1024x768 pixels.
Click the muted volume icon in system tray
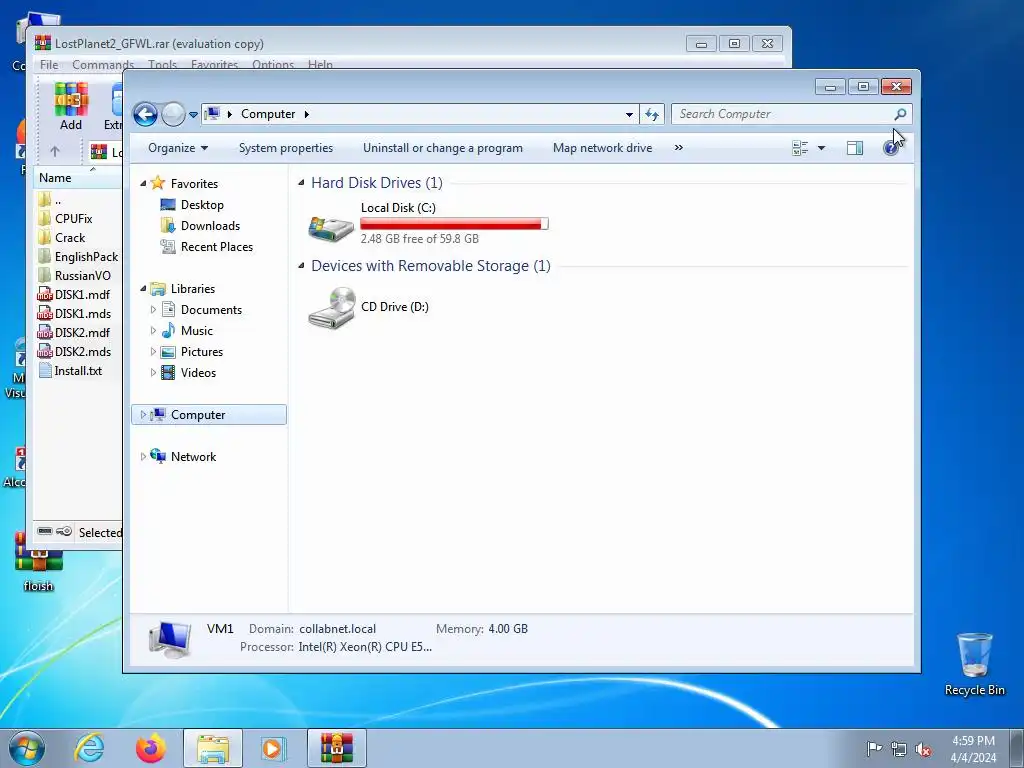923,749
